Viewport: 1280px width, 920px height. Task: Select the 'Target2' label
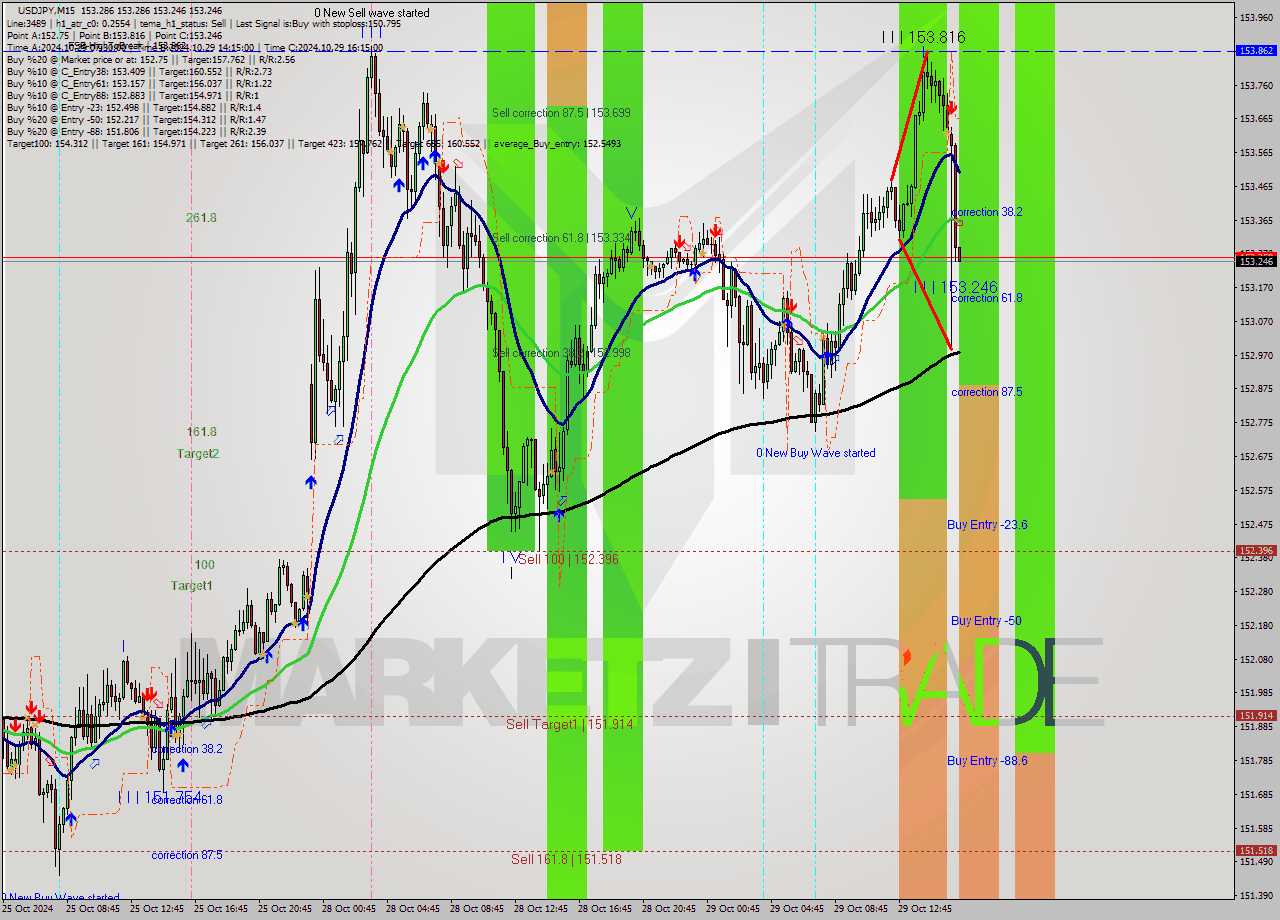198,454
